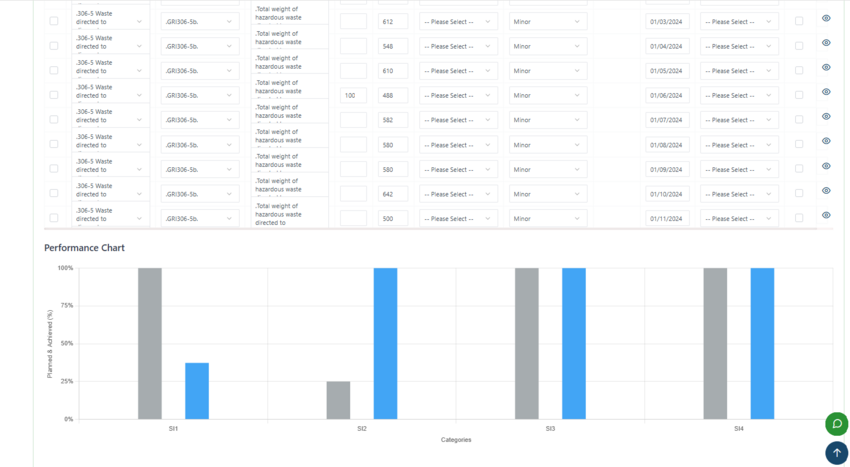Viewport: 850px width, 467px height.
Task: Open the eye icon in the 01/07/2024 row
Action: [x=826, y=117]
